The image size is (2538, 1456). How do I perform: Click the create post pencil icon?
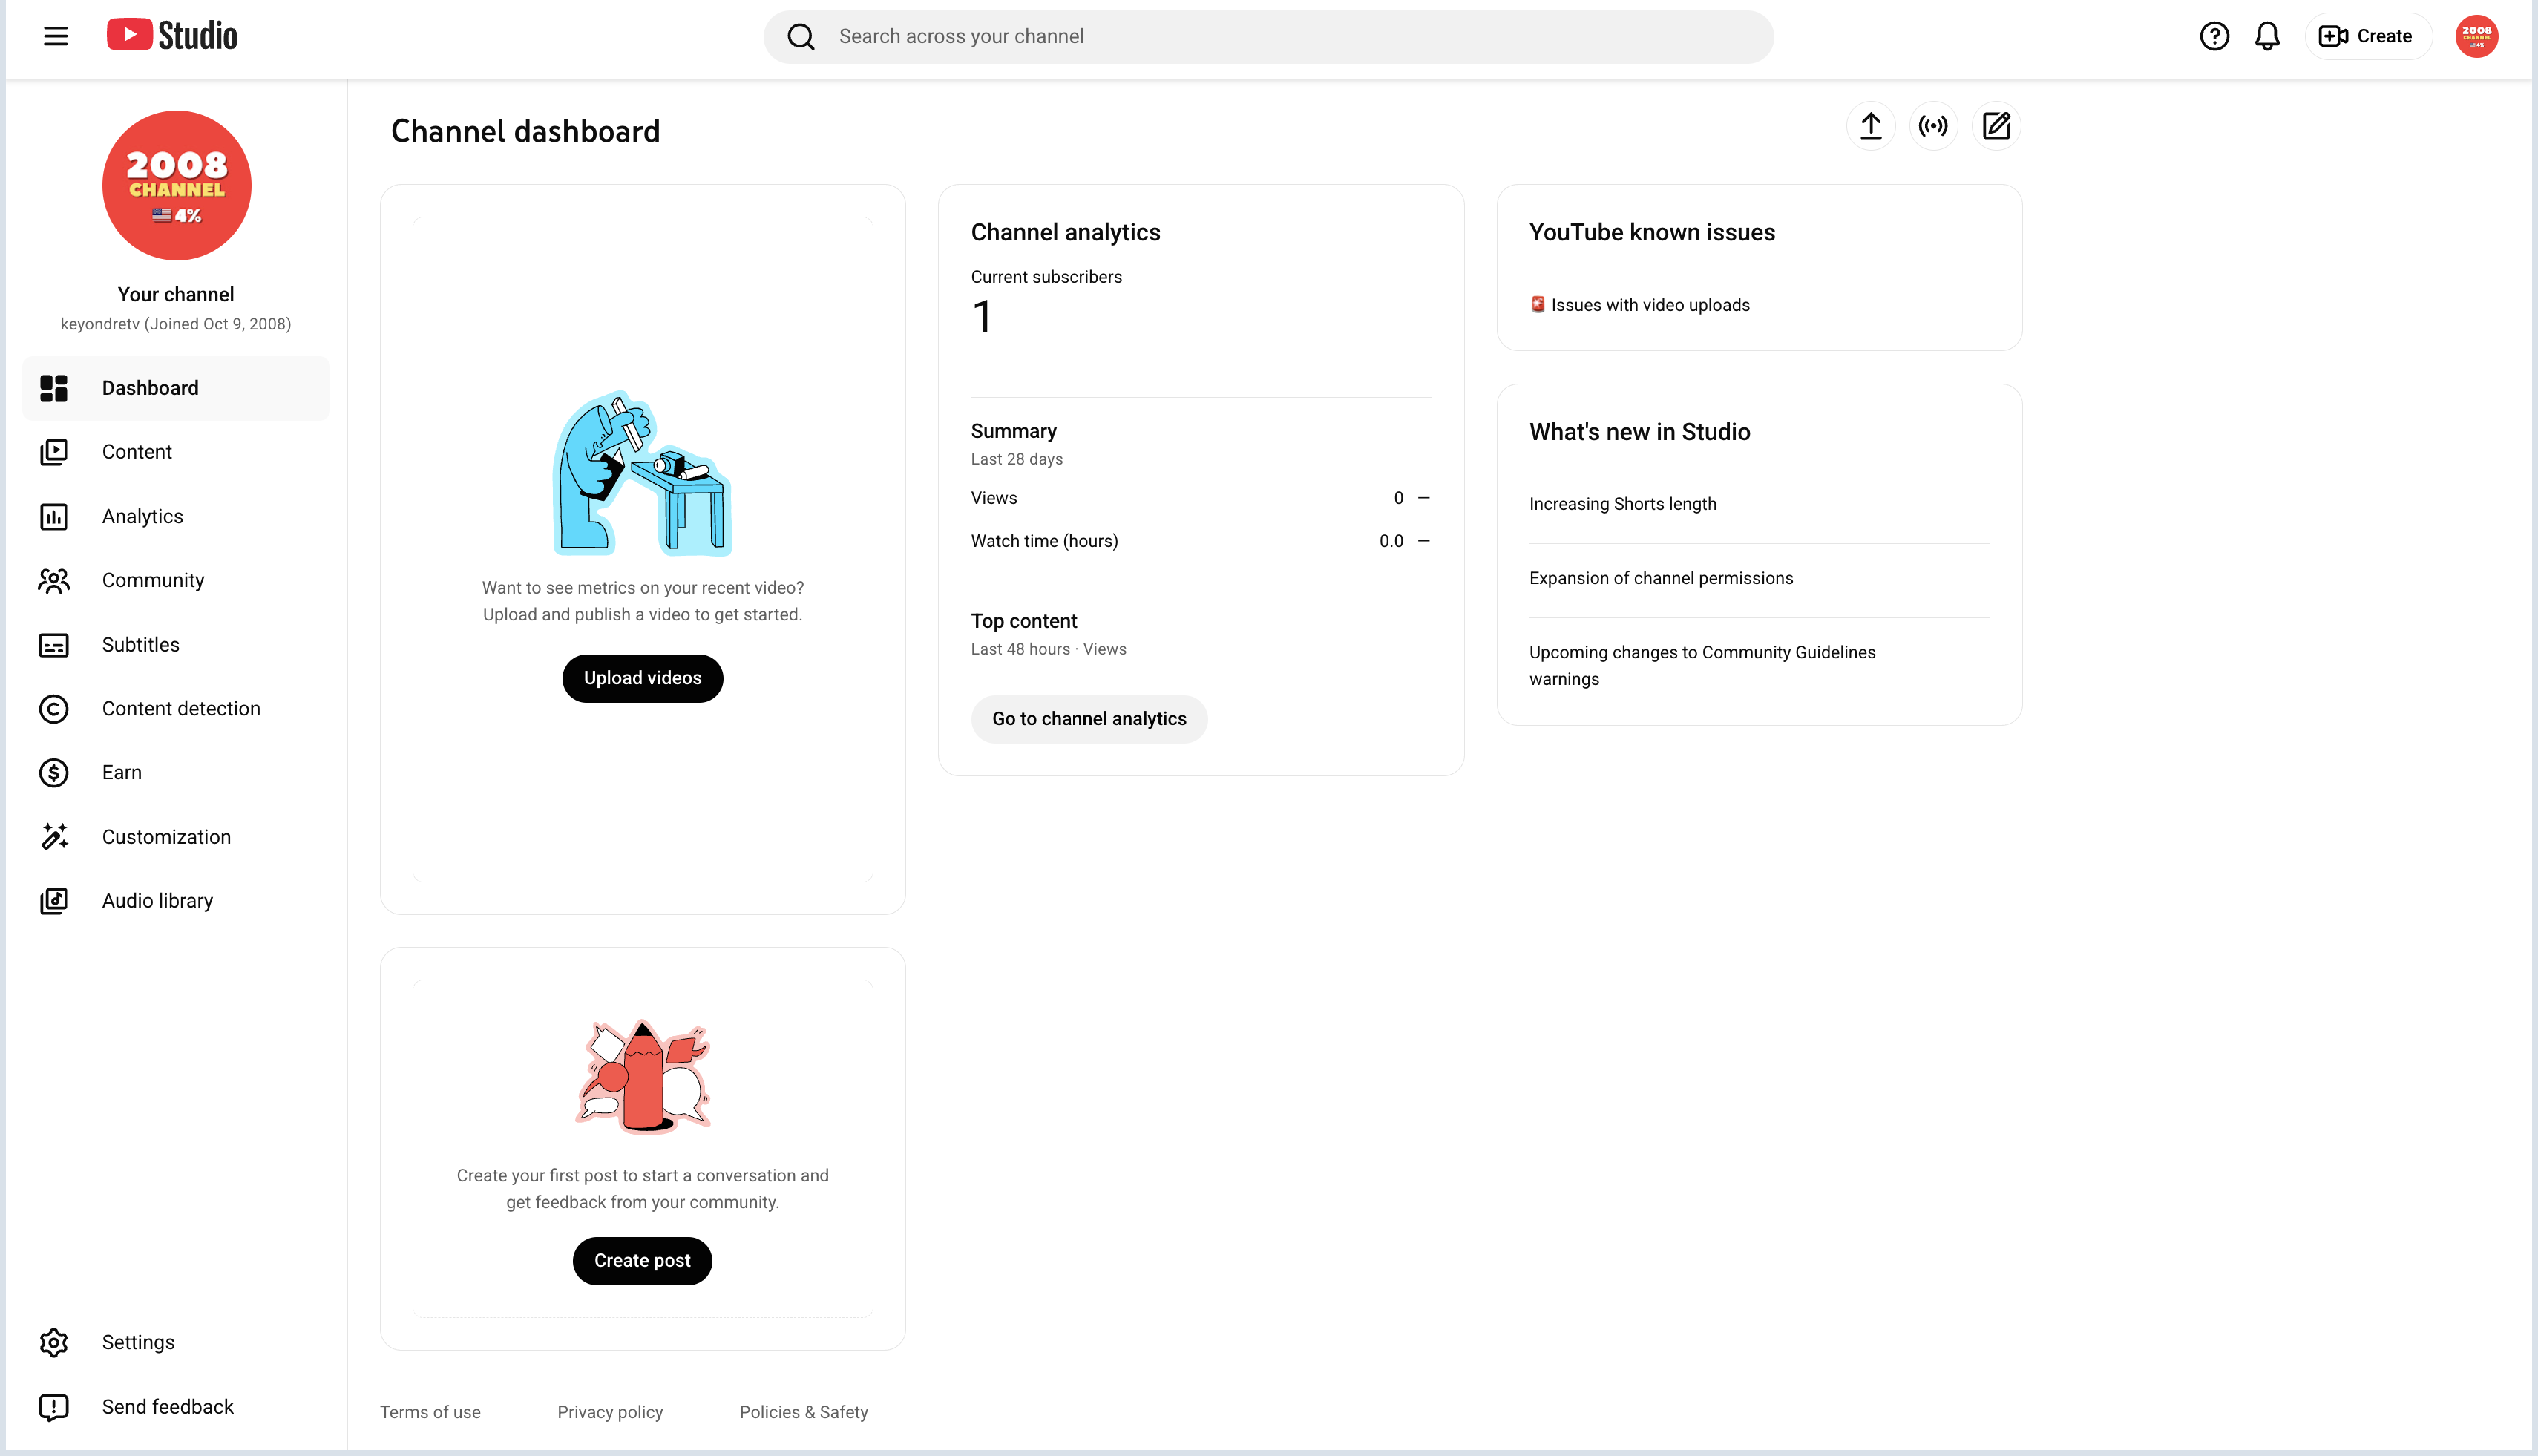pos(1996,126)
